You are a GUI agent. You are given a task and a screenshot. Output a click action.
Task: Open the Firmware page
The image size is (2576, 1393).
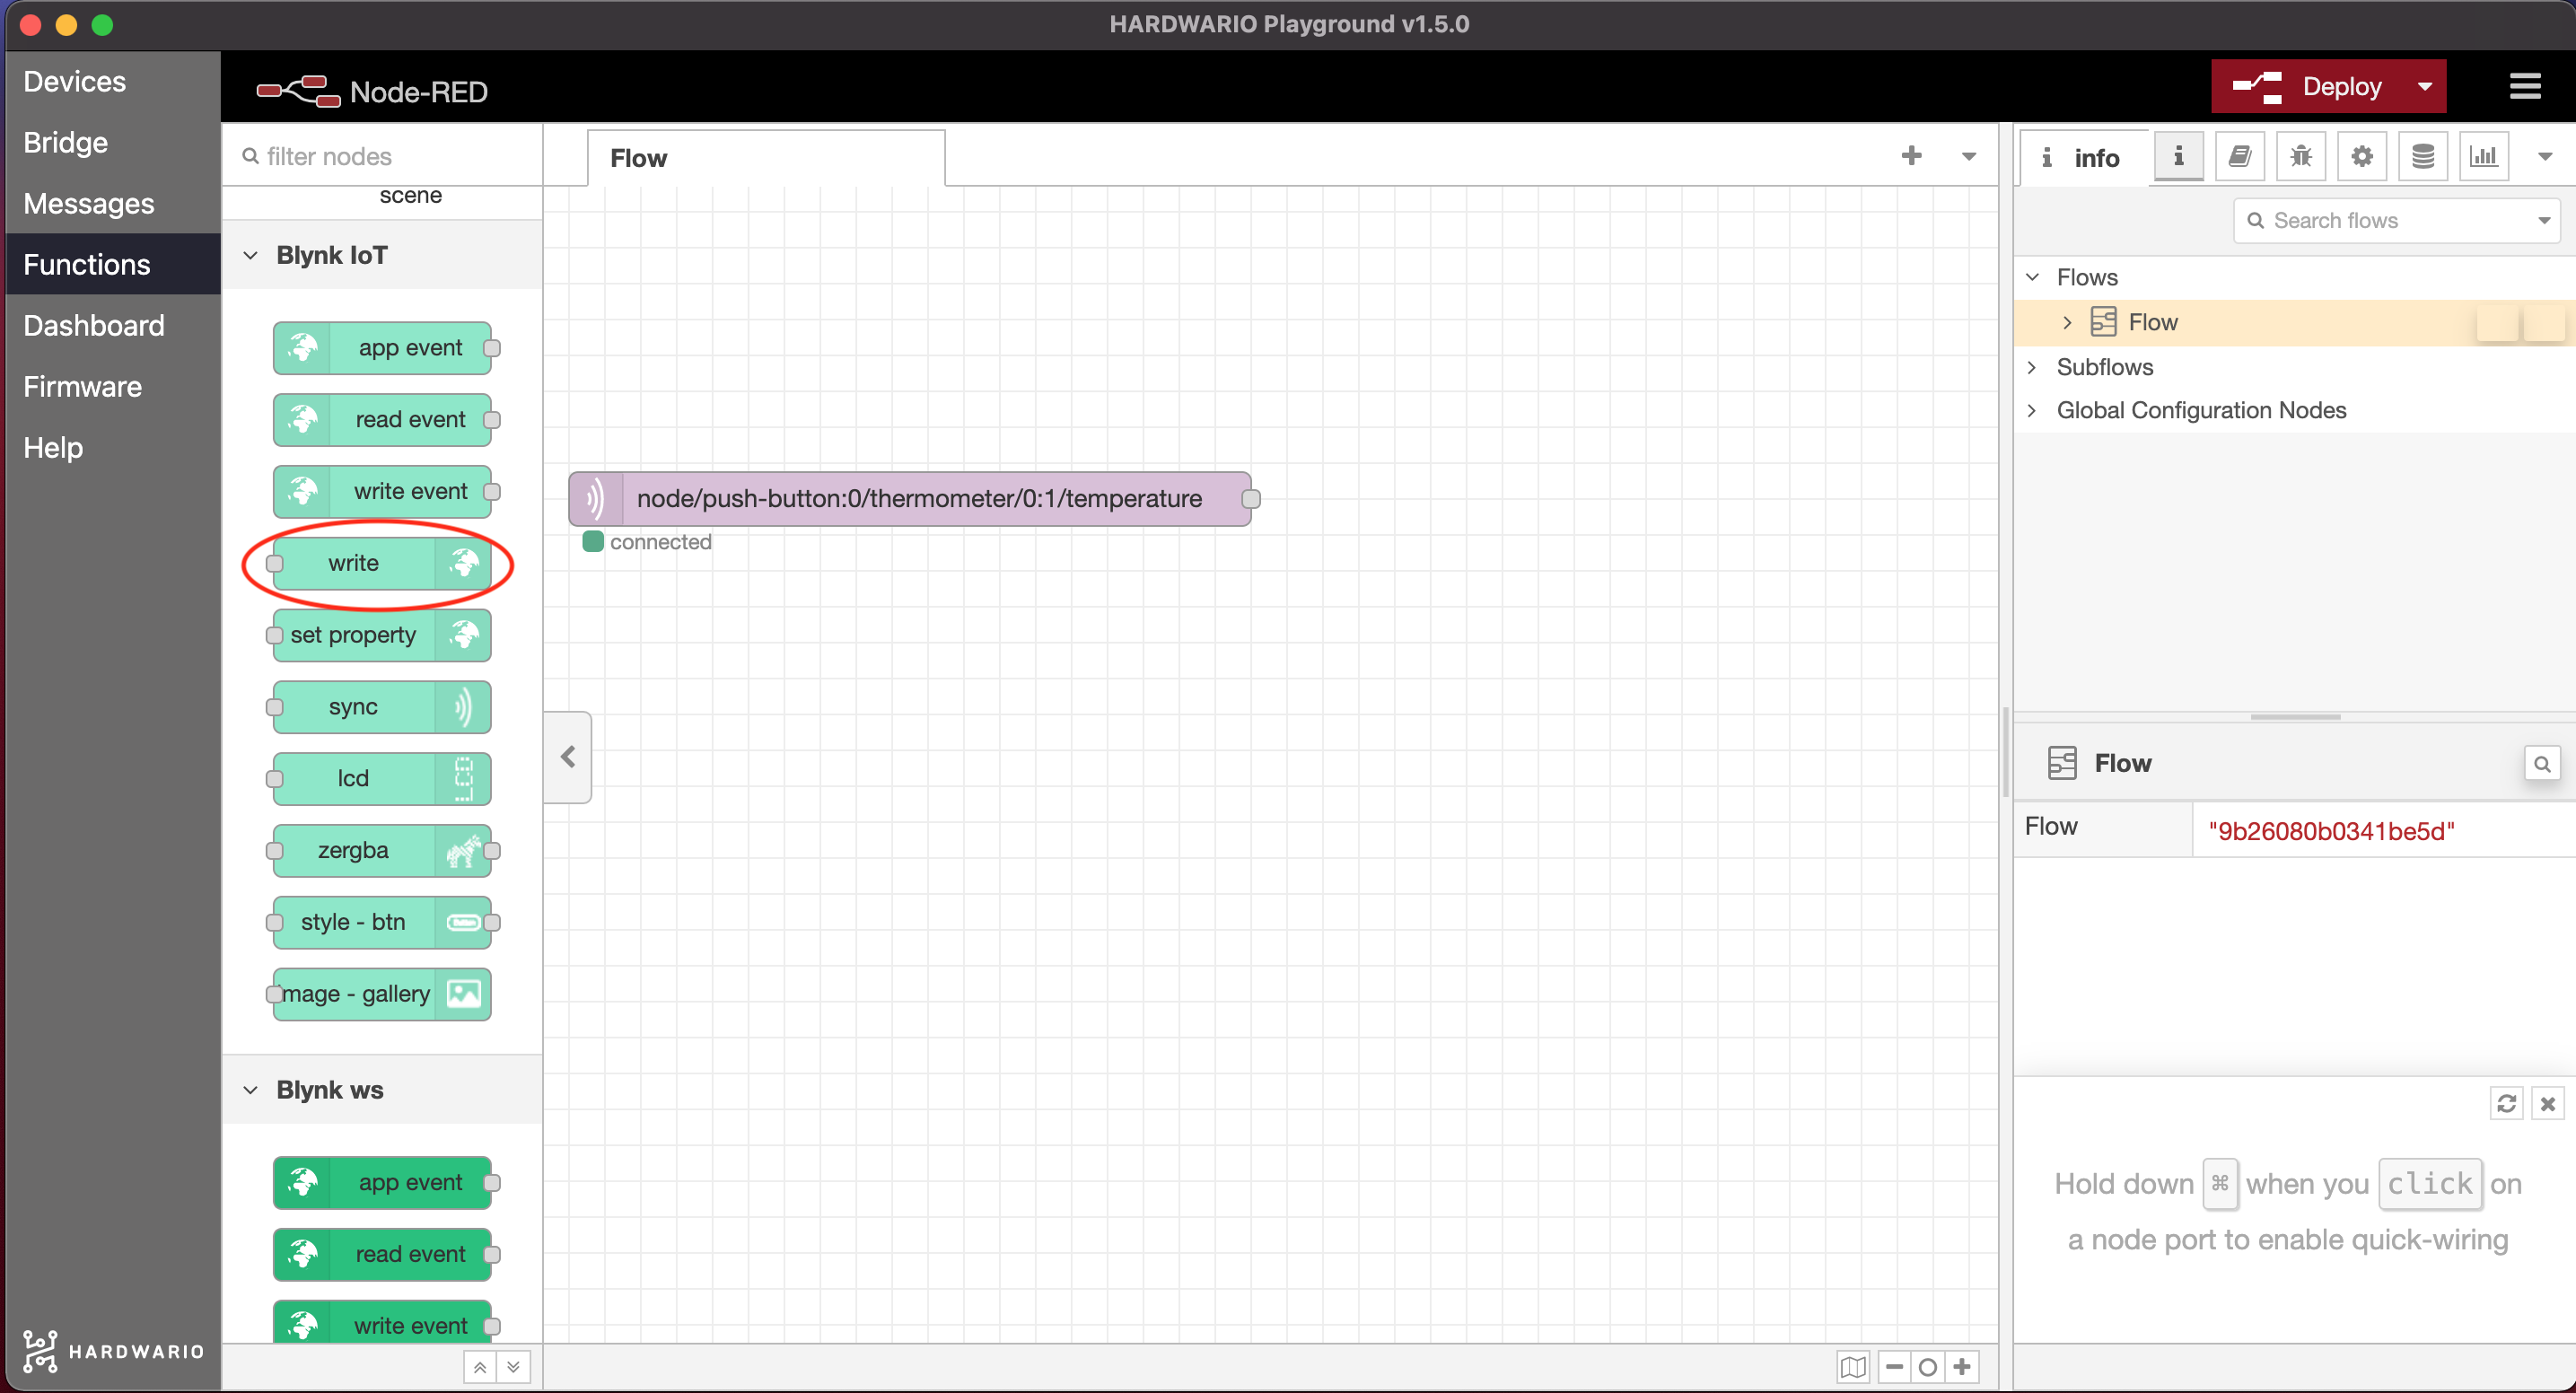82,386
